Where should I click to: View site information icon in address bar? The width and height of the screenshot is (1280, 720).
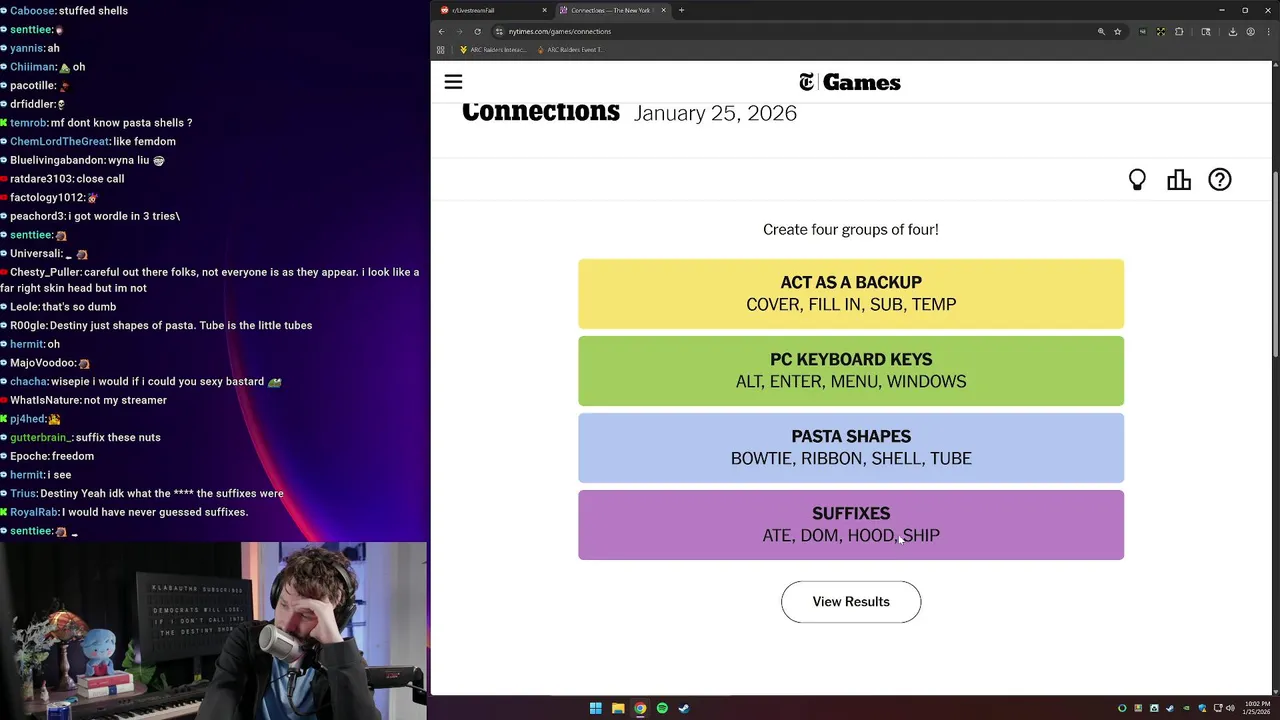click(x=499, y=31)
